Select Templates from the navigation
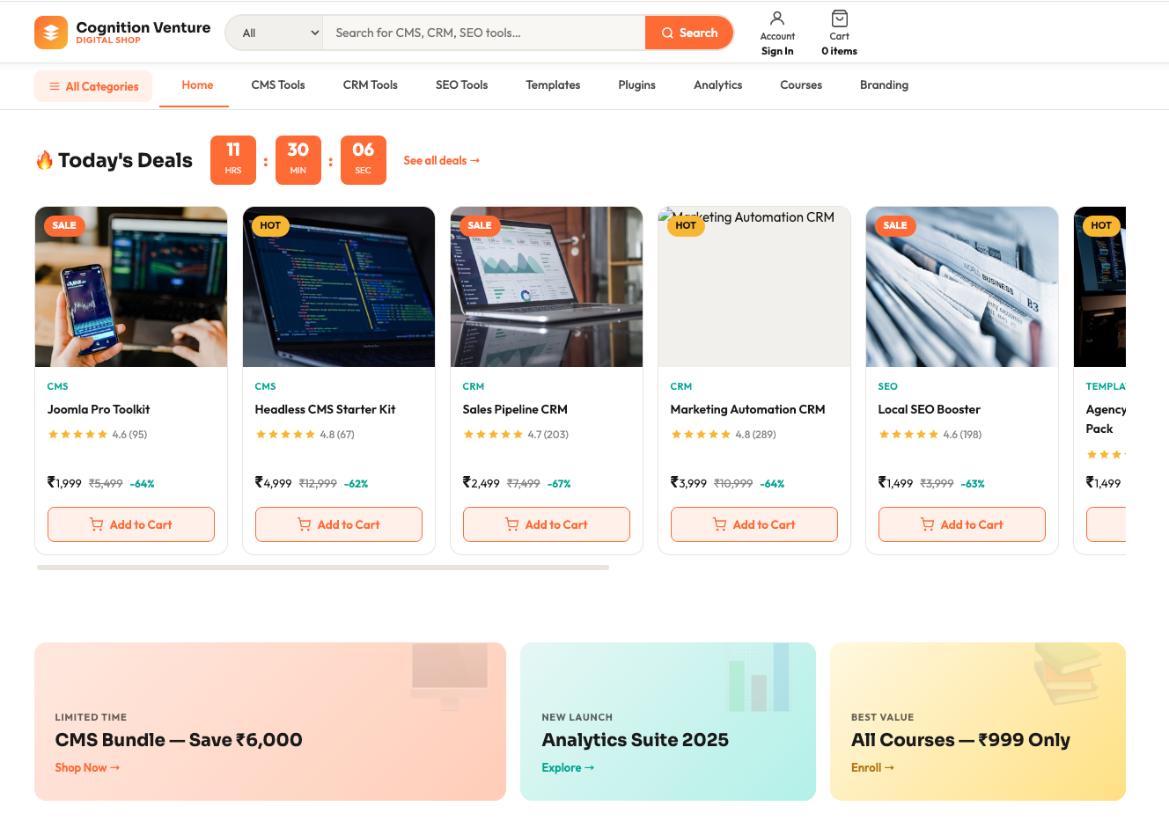Viewport: 1169px width, 828px height. point(554,85)
